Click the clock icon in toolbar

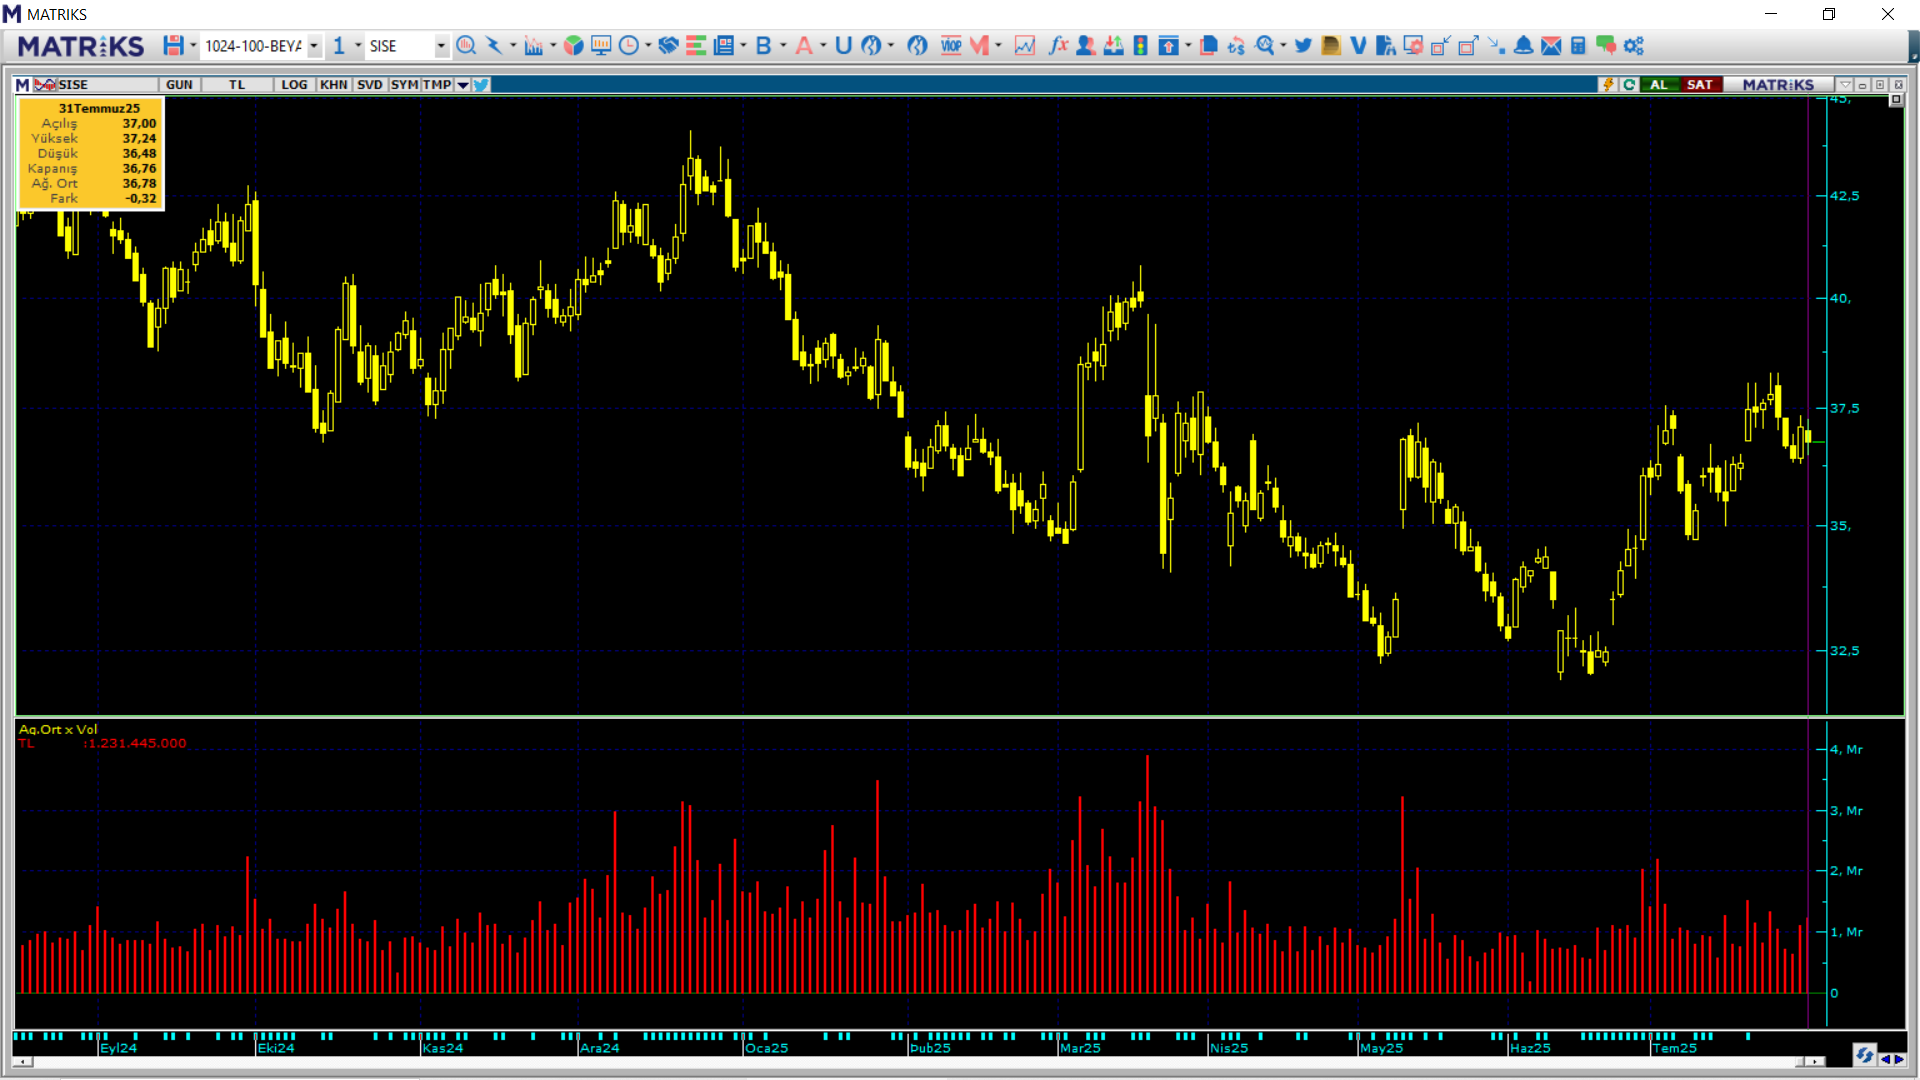tap(628, 46)
